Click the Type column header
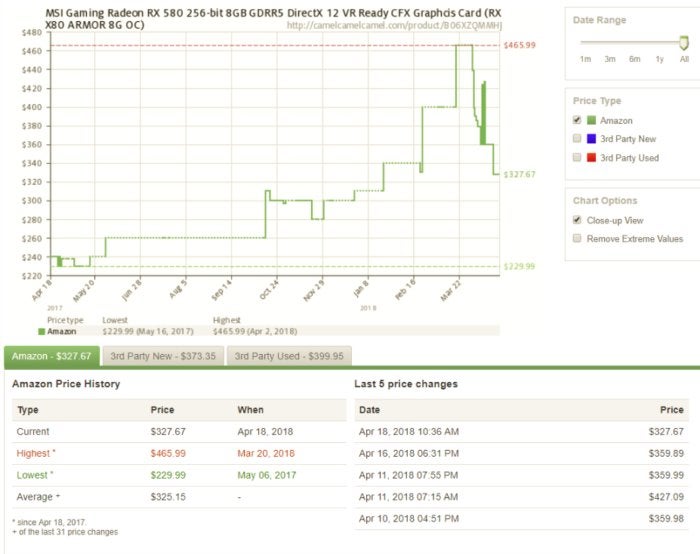 click(x=28, y=410)
